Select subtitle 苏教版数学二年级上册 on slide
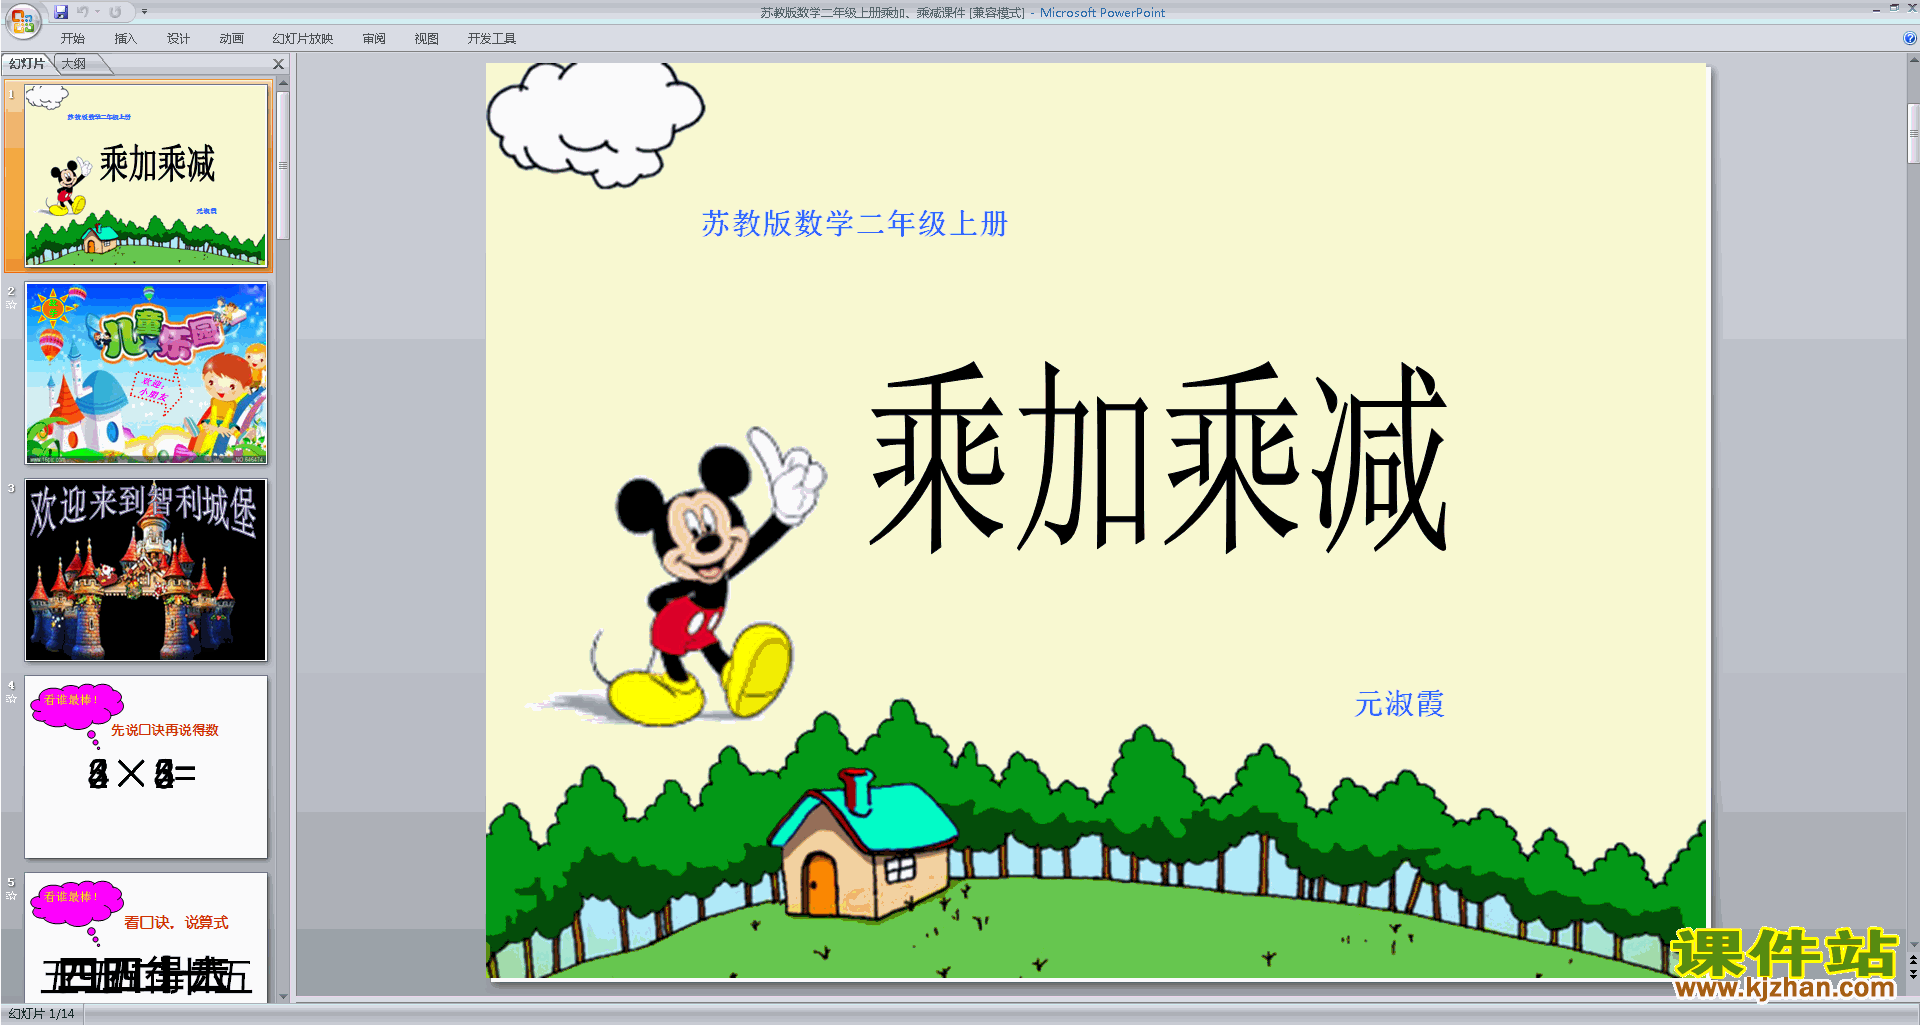Screen dimensions: 1920x1025 (854, 223)
